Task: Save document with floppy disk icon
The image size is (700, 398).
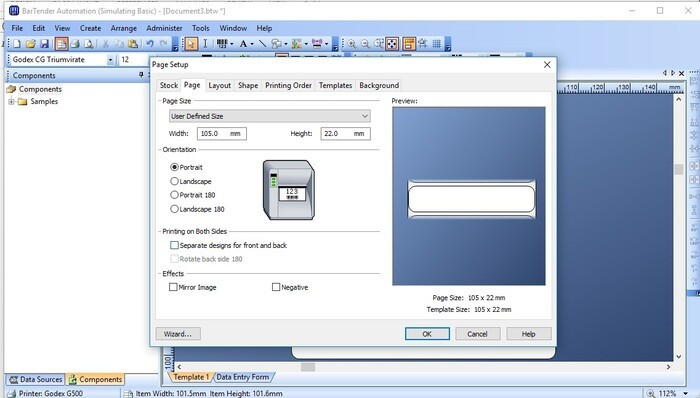Action: point(44,44)
